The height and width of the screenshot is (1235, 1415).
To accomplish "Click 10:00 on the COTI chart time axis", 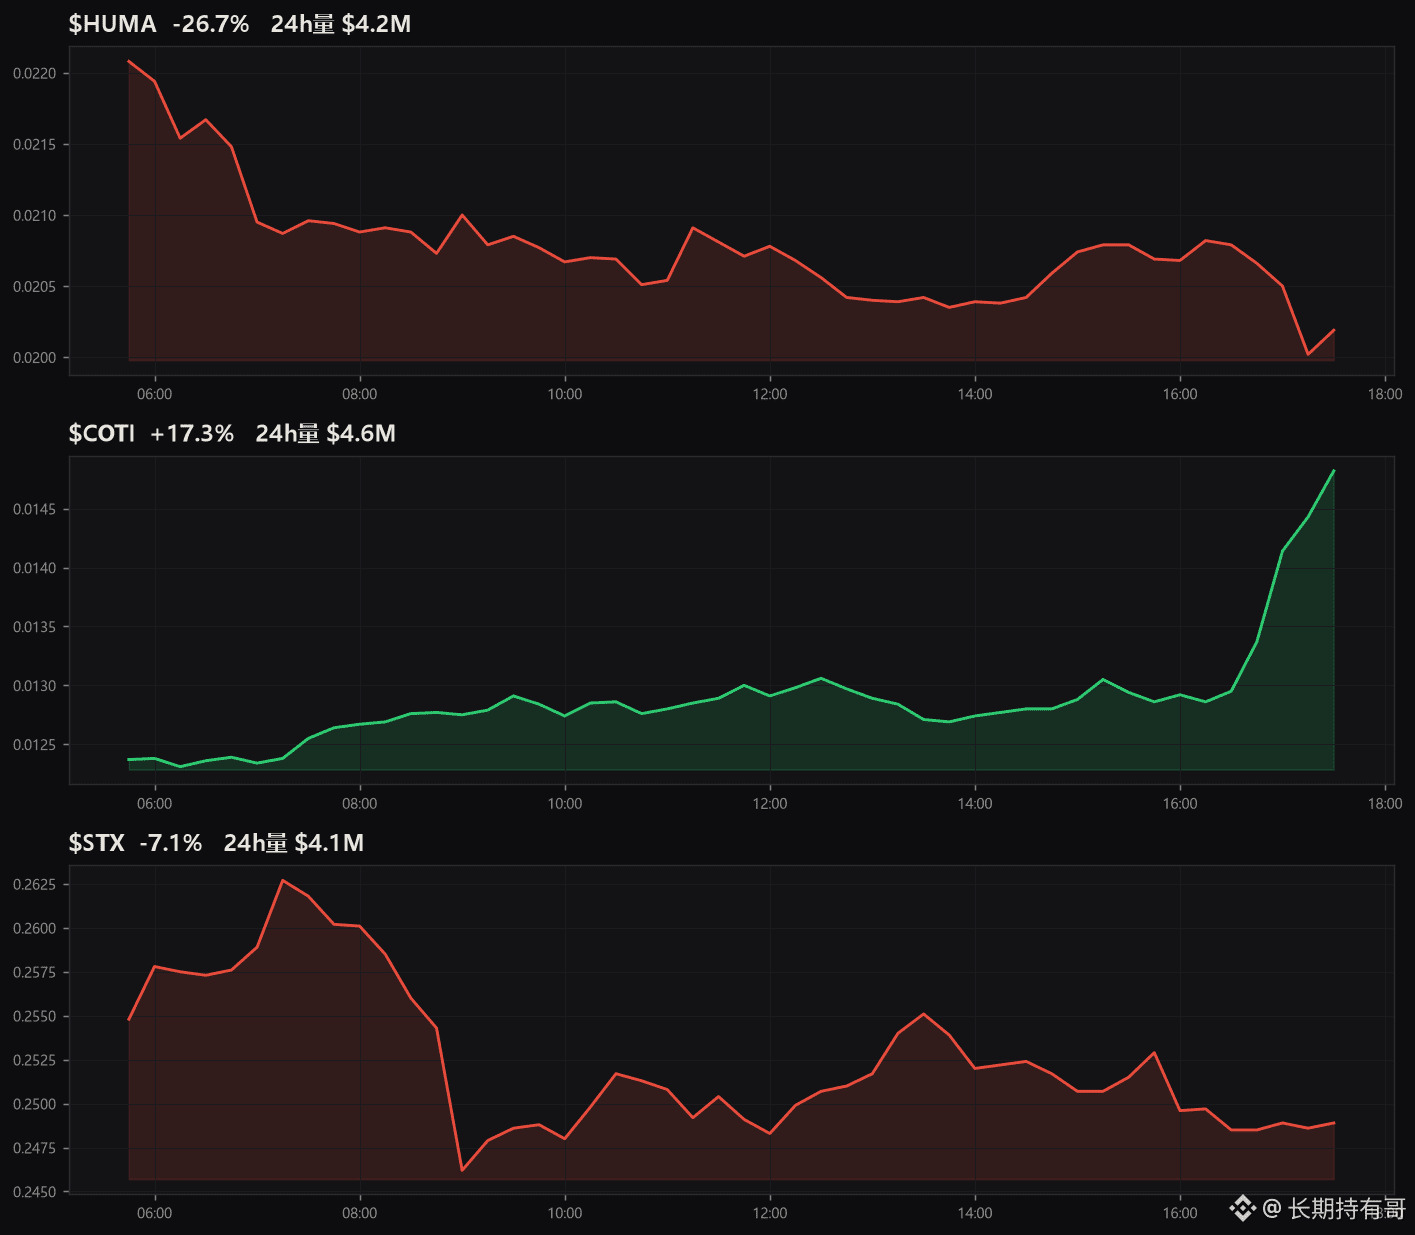I will click(x=565, y=804).
